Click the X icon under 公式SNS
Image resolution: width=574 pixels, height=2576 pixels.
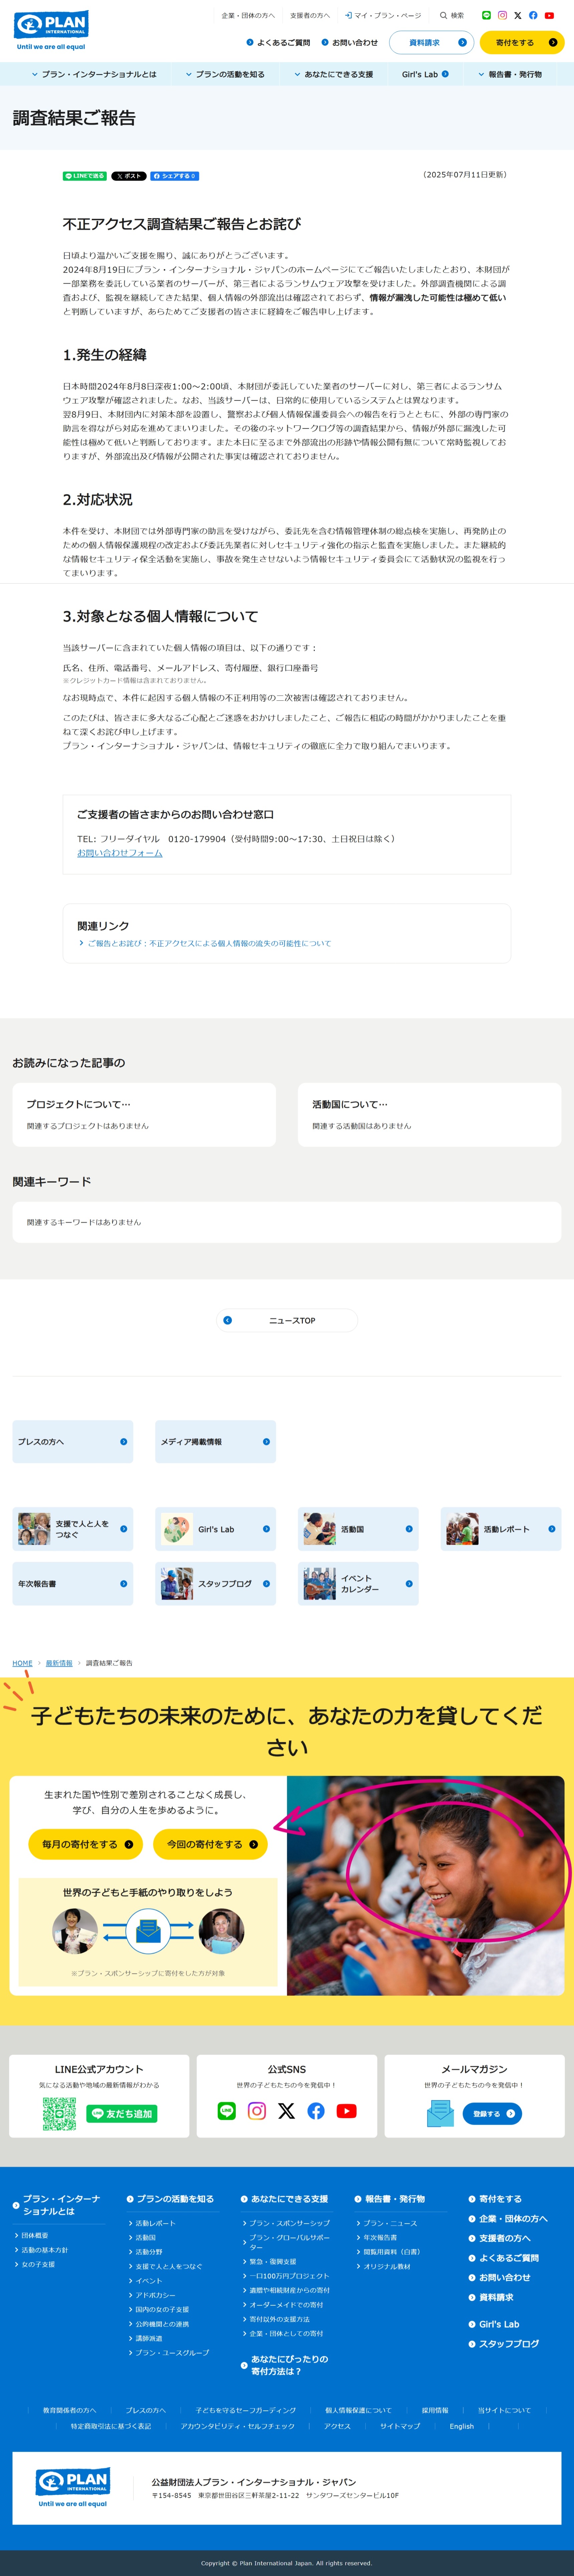(287, 2111)
